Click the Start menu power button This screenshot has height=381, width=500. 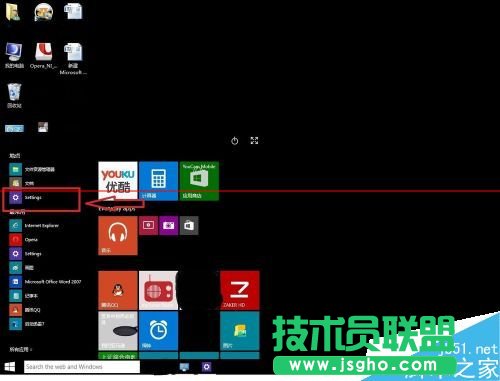click(235, 141)
